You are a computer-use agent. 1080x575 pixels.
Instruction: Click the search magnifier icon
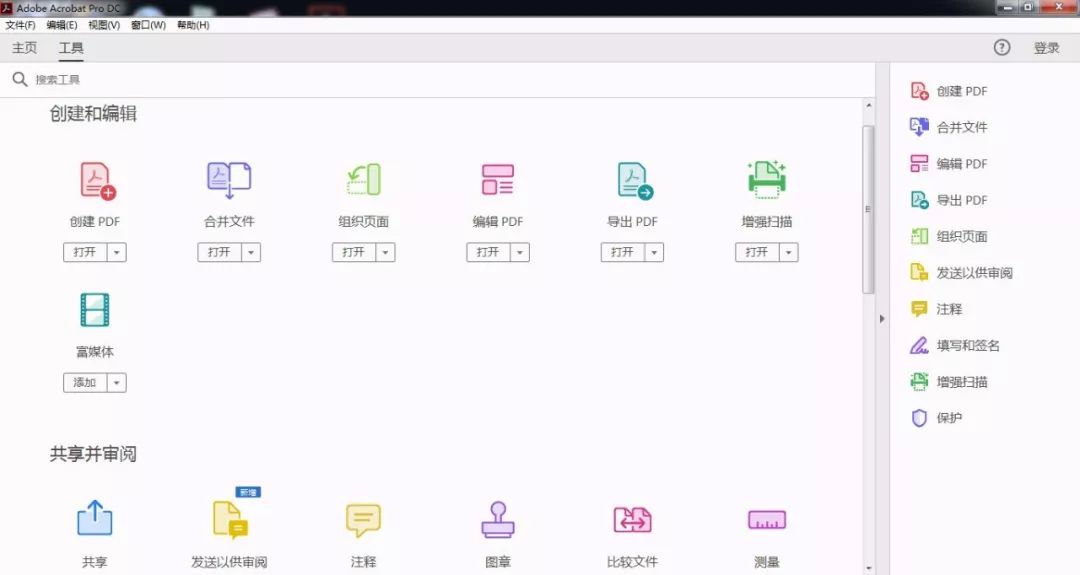[x=20, y=79]
